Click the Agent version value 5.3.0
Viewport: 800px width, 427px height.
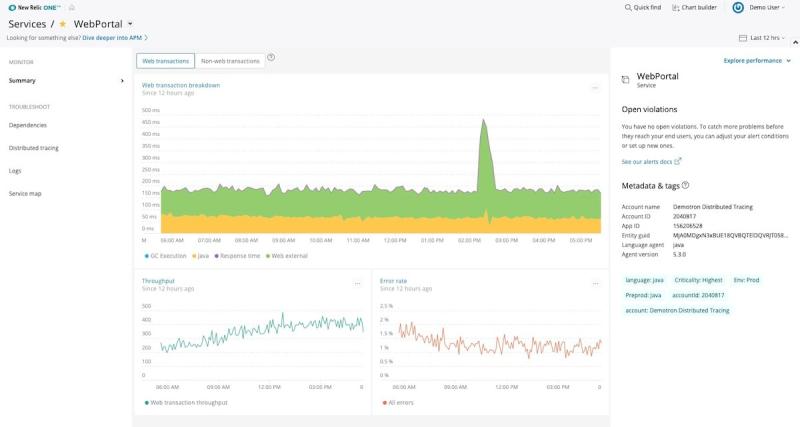(679, 255)
